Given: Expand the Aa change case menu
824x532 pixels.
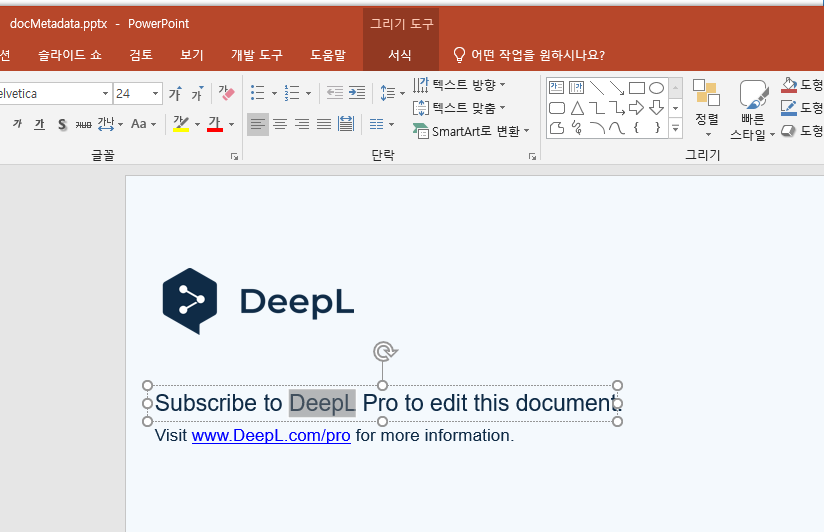Looking at the screenshot, I should (x=143, y=125).
